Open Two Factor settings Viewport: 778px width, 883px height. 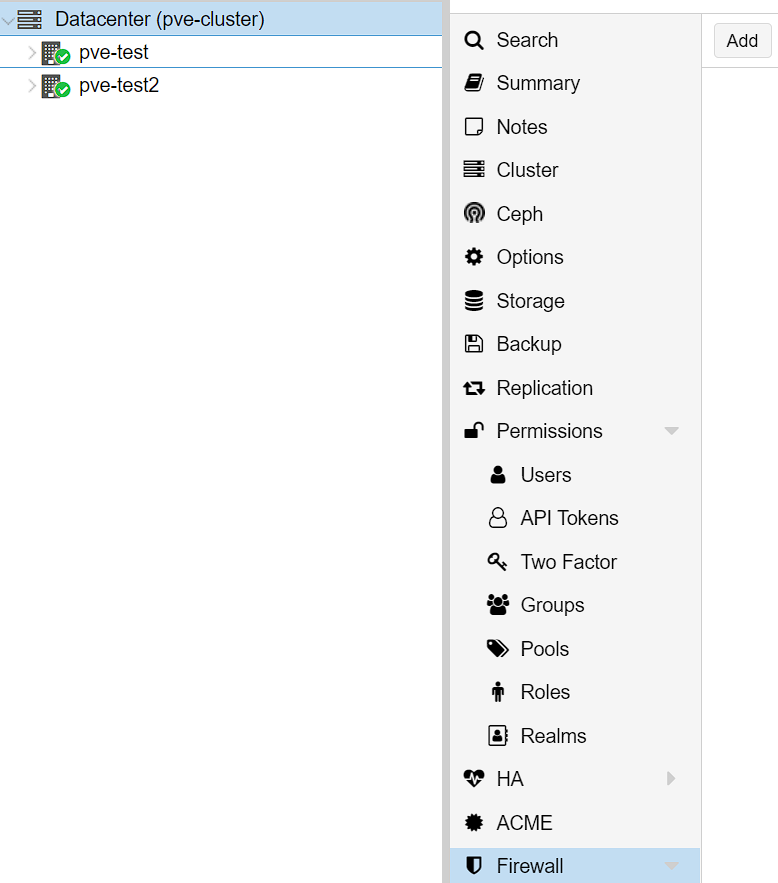coord(569,562)
